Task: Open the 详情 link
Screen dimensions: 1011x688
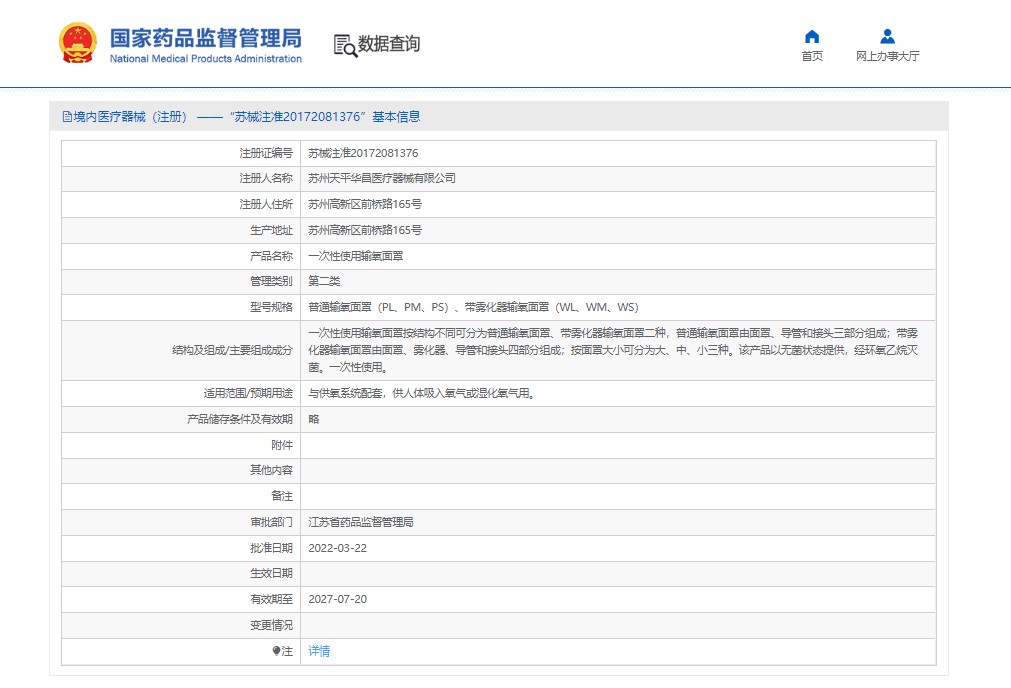Action: coord(319,651)
